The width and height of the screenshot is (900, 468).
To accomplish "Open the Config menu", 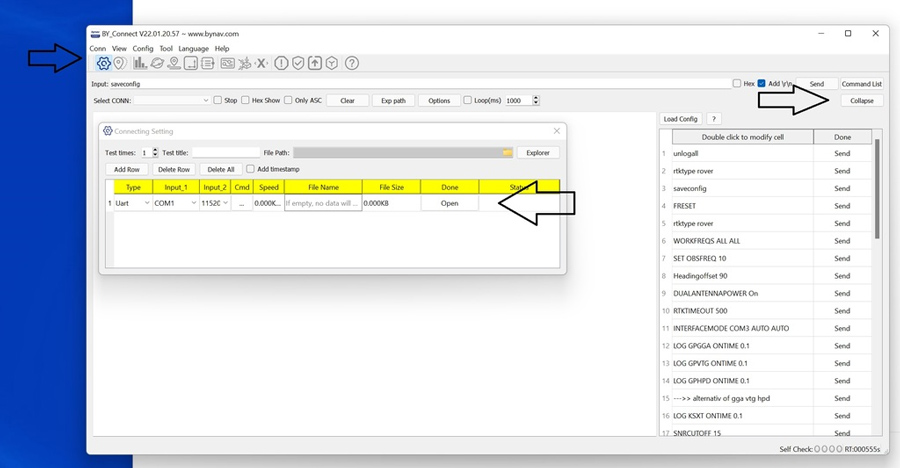I will (x=143, y=48).
